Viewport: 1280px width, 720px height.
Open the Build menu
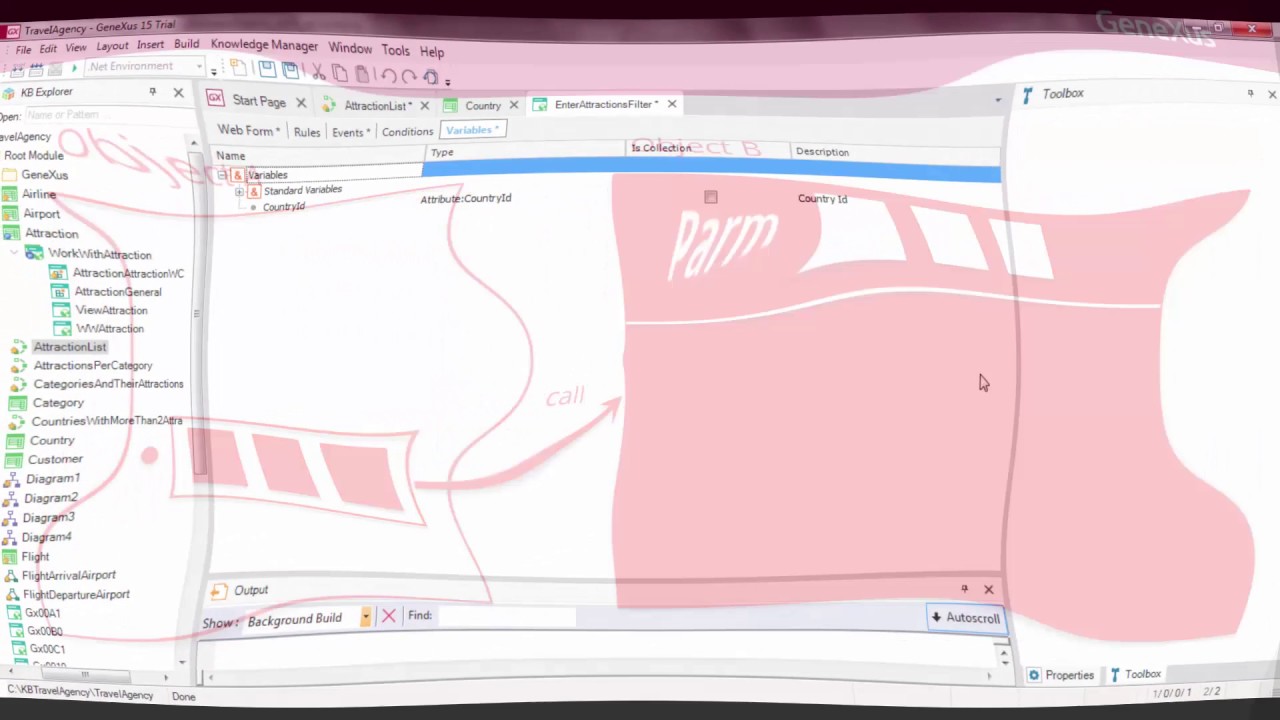click(186, 44)
